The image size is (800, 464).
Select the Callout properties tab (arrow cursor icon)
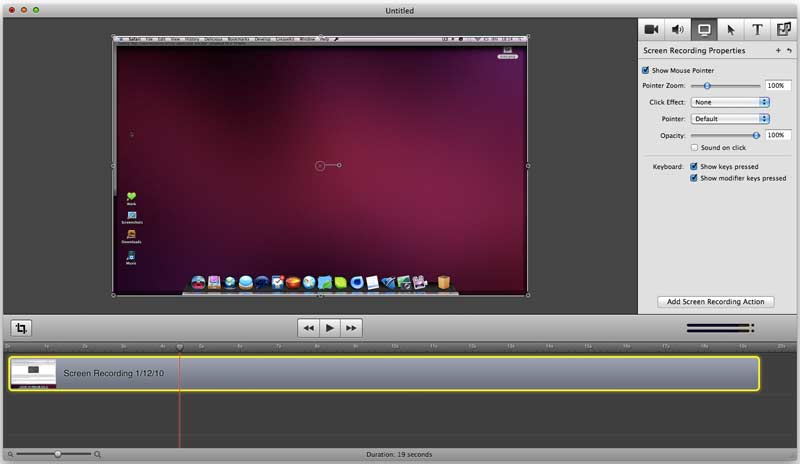point(732,30)
